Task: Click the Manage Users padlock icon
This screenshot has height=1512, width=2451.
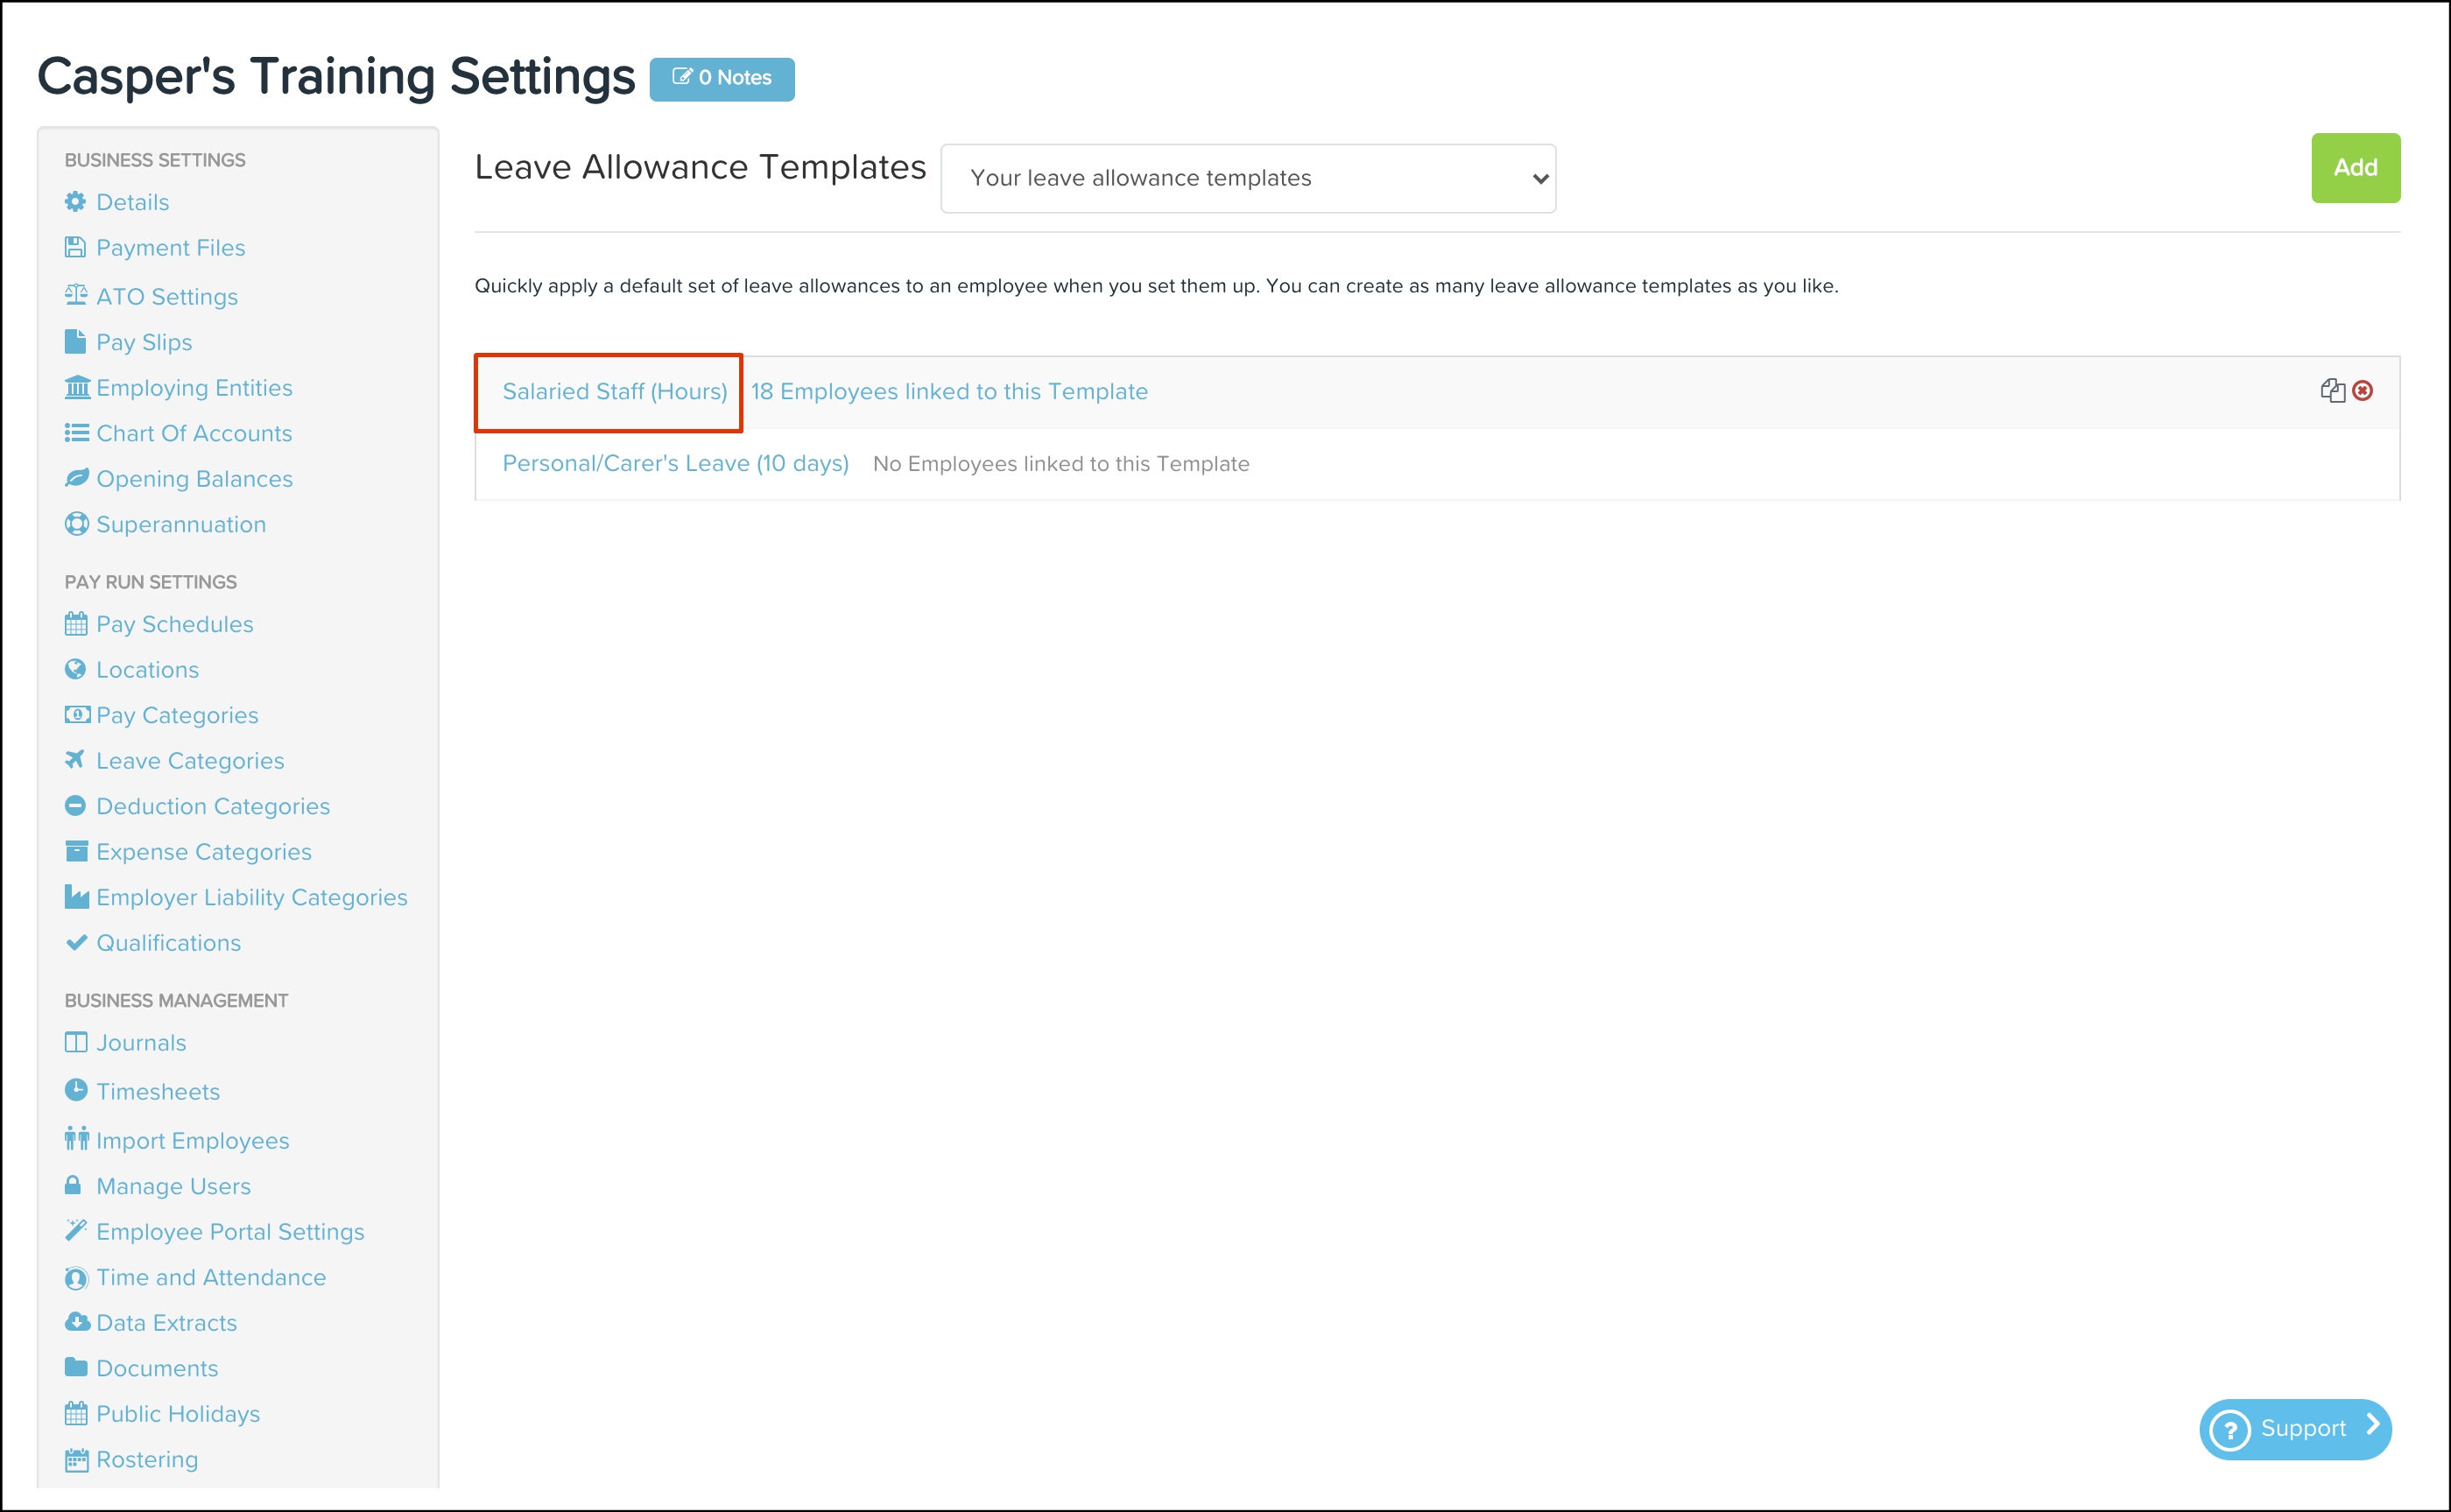Action: 73,1185
